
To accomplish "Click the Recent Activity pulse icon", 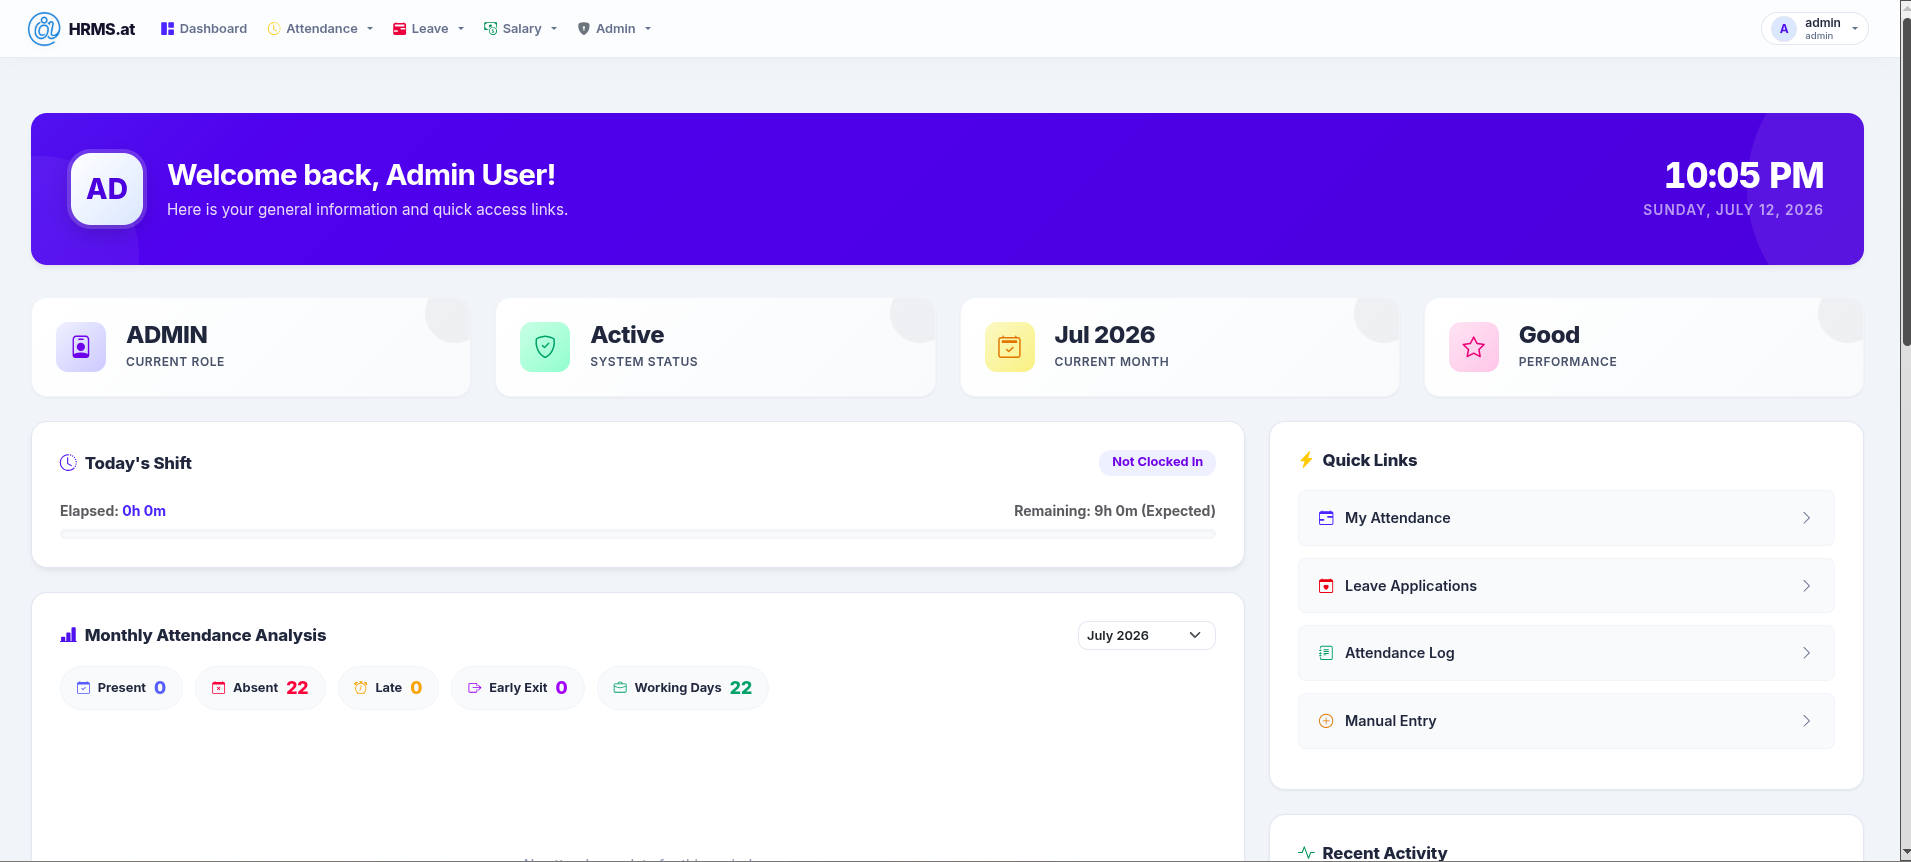I will point(1306,853).
